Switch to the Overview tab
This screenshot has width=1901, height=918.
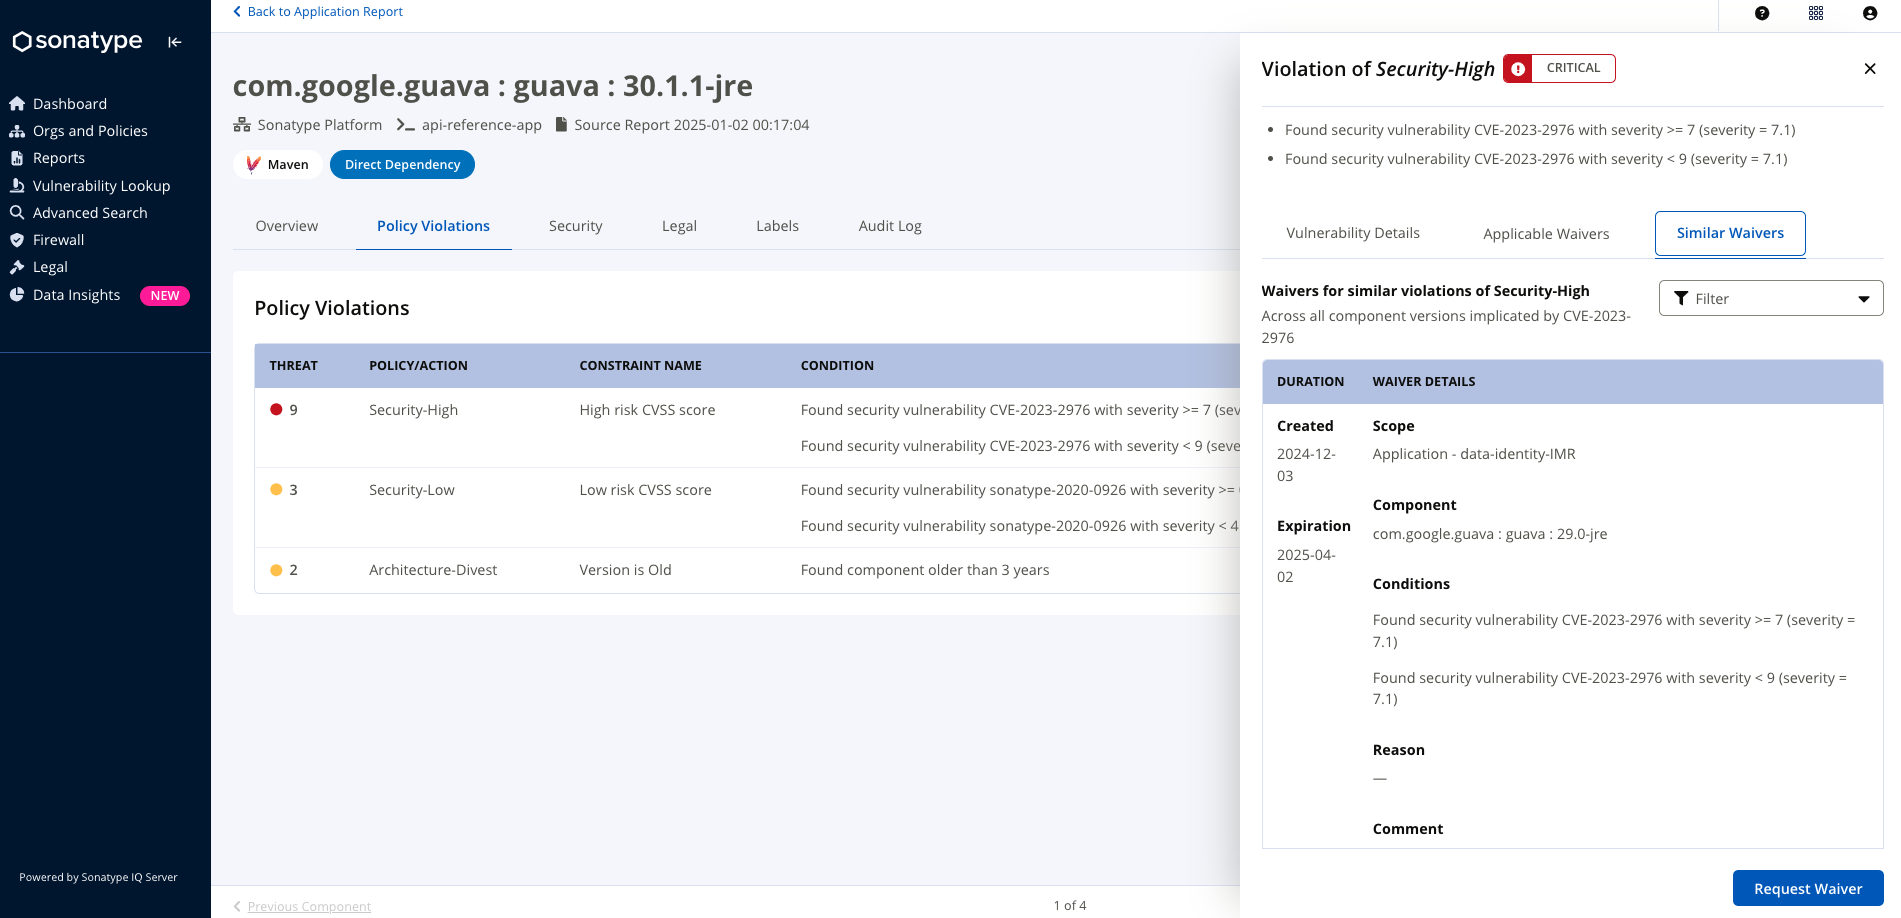287,226
